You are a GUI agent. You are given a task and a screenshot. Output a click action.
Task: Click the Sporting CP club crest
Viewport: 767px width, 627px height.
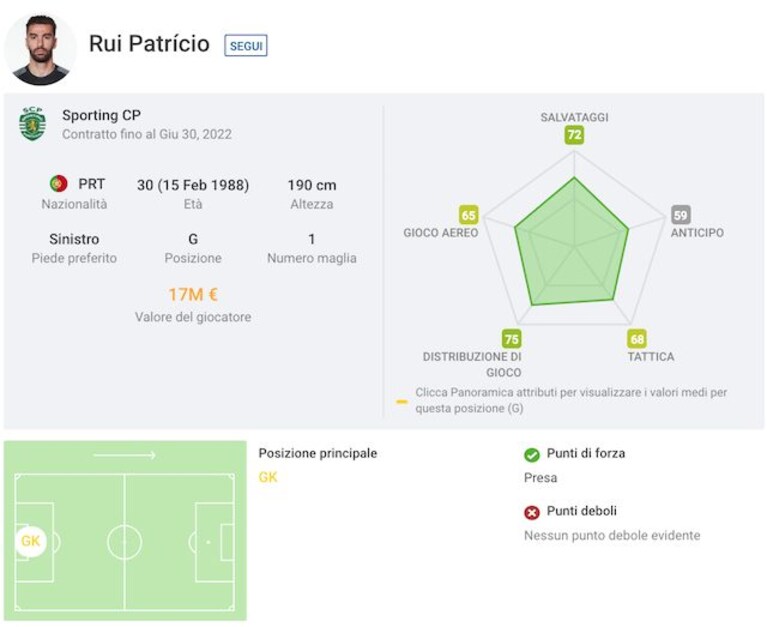(32, 124)
